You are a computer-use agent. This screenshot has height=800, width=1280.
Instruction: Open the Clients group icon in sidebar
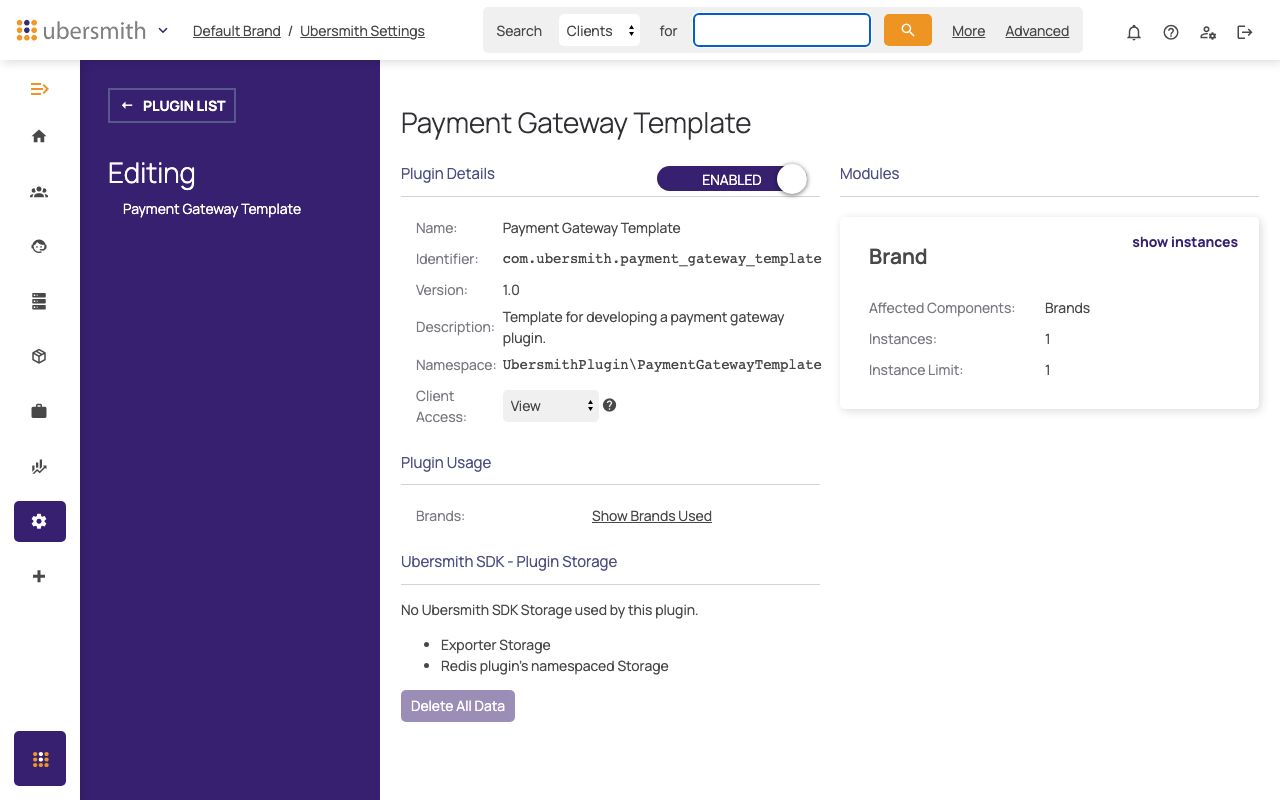coord(39,192)
